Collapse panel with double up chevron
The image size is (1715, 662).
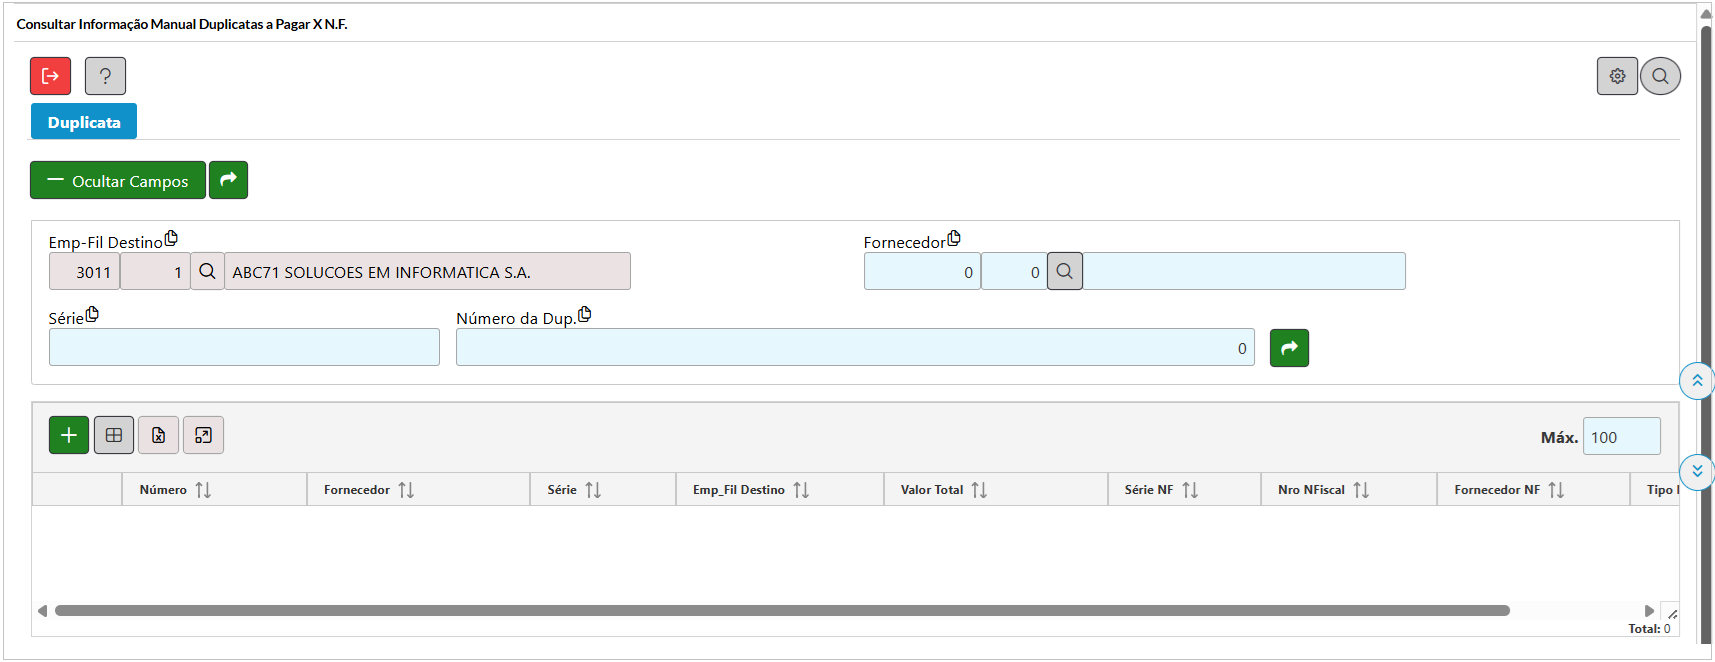[1697, 381]
